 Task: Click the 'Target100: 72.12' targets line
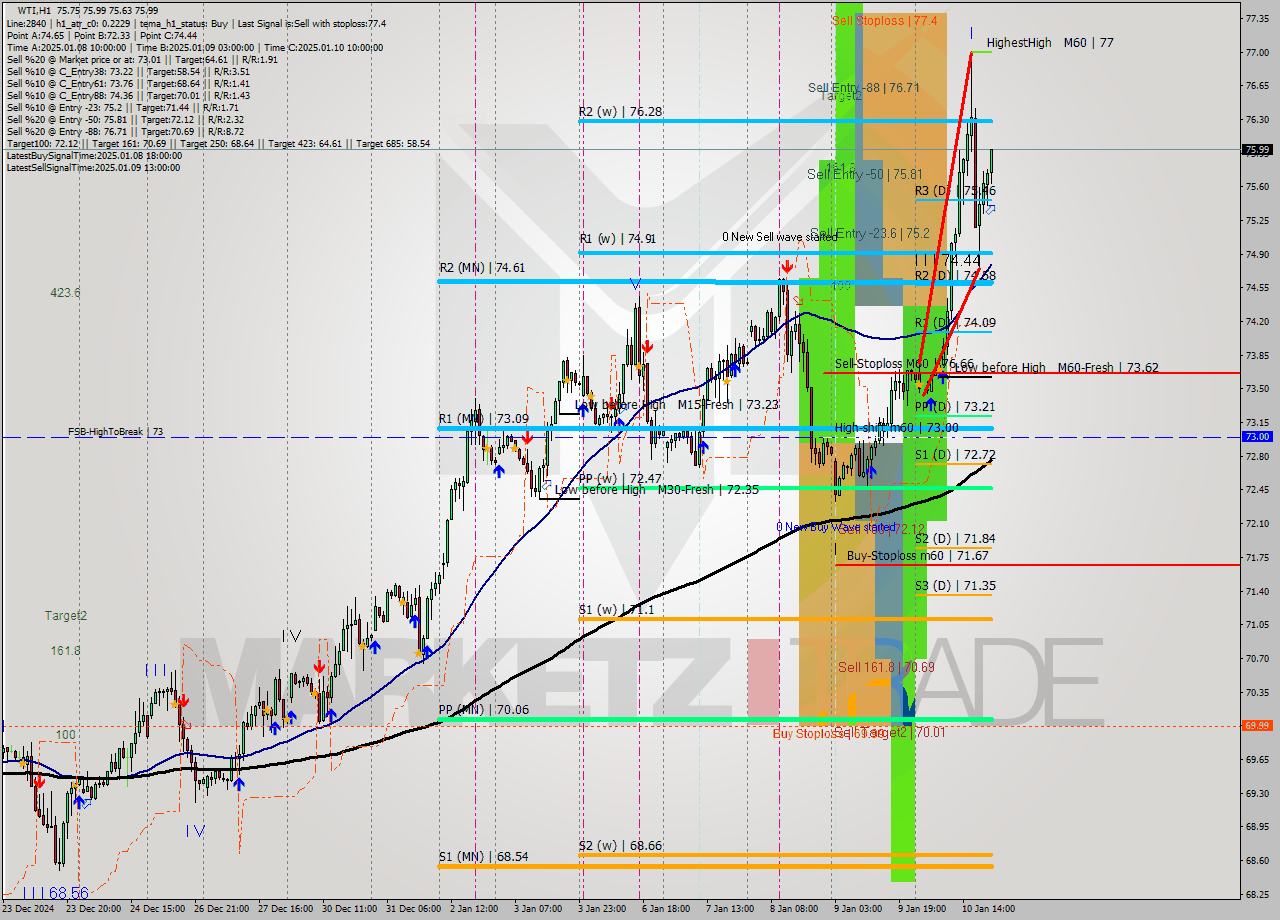(x=218, y=144)
